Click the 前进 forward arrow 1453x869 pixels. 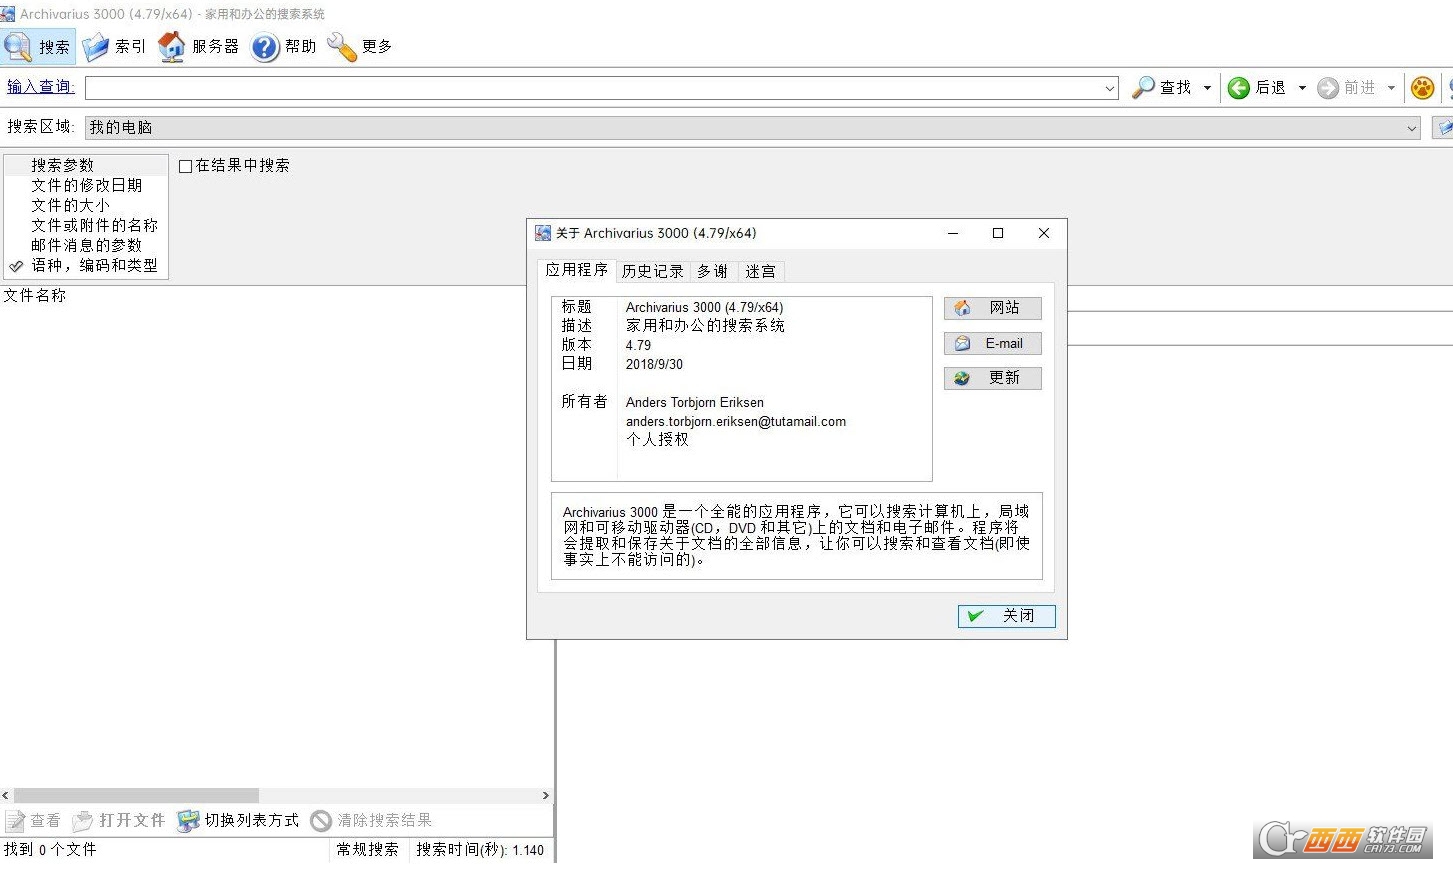1346,88
